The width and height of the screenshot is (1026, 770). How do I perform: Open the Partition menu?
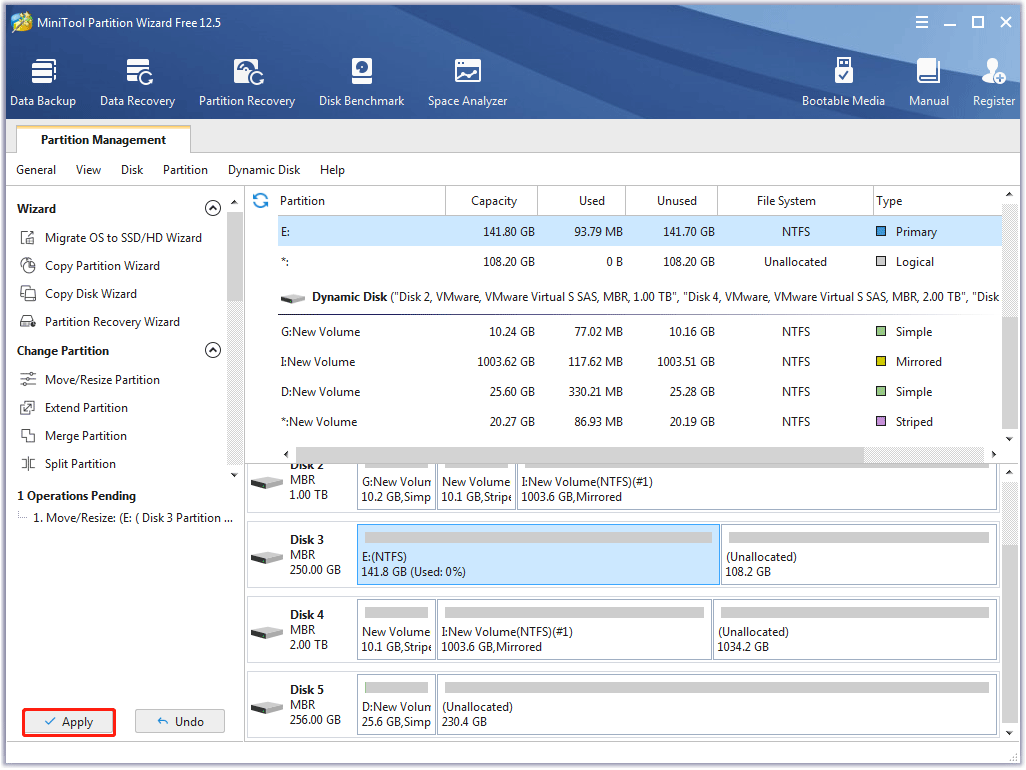185,170
